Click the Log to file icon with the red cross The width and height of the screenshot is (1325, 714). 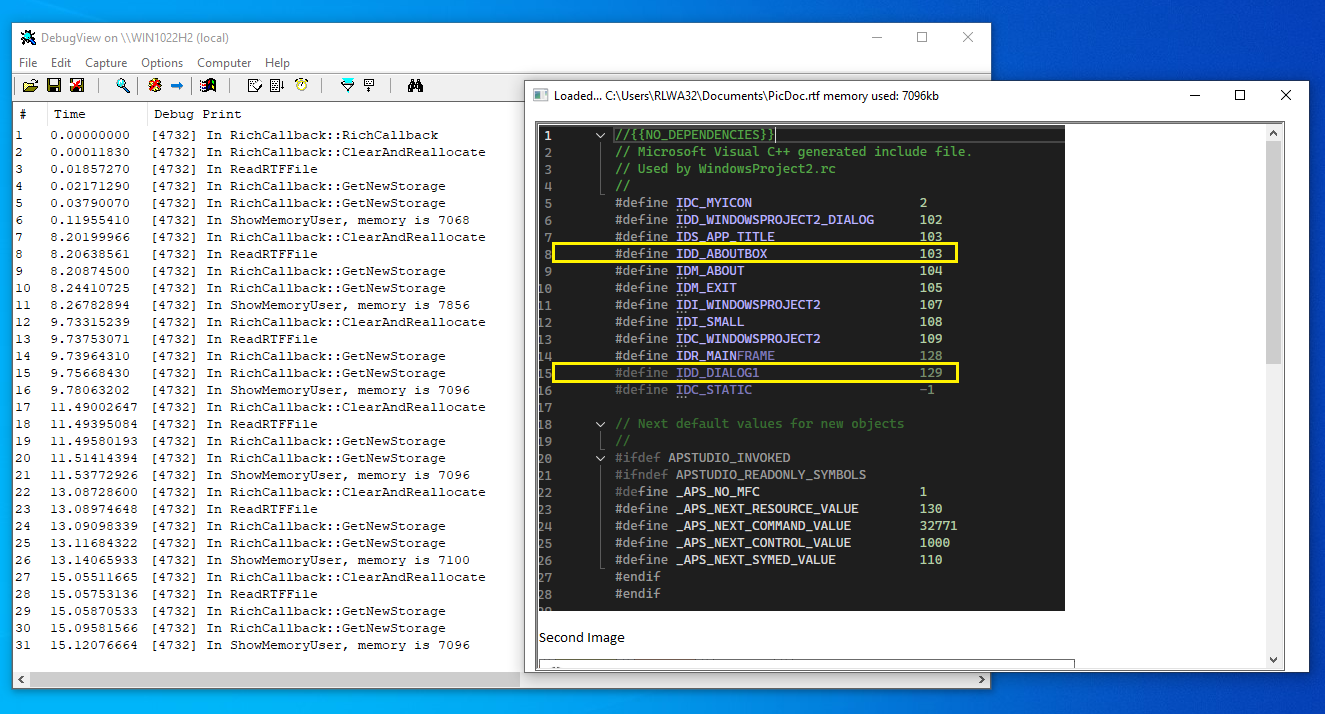tap(77, 86)
